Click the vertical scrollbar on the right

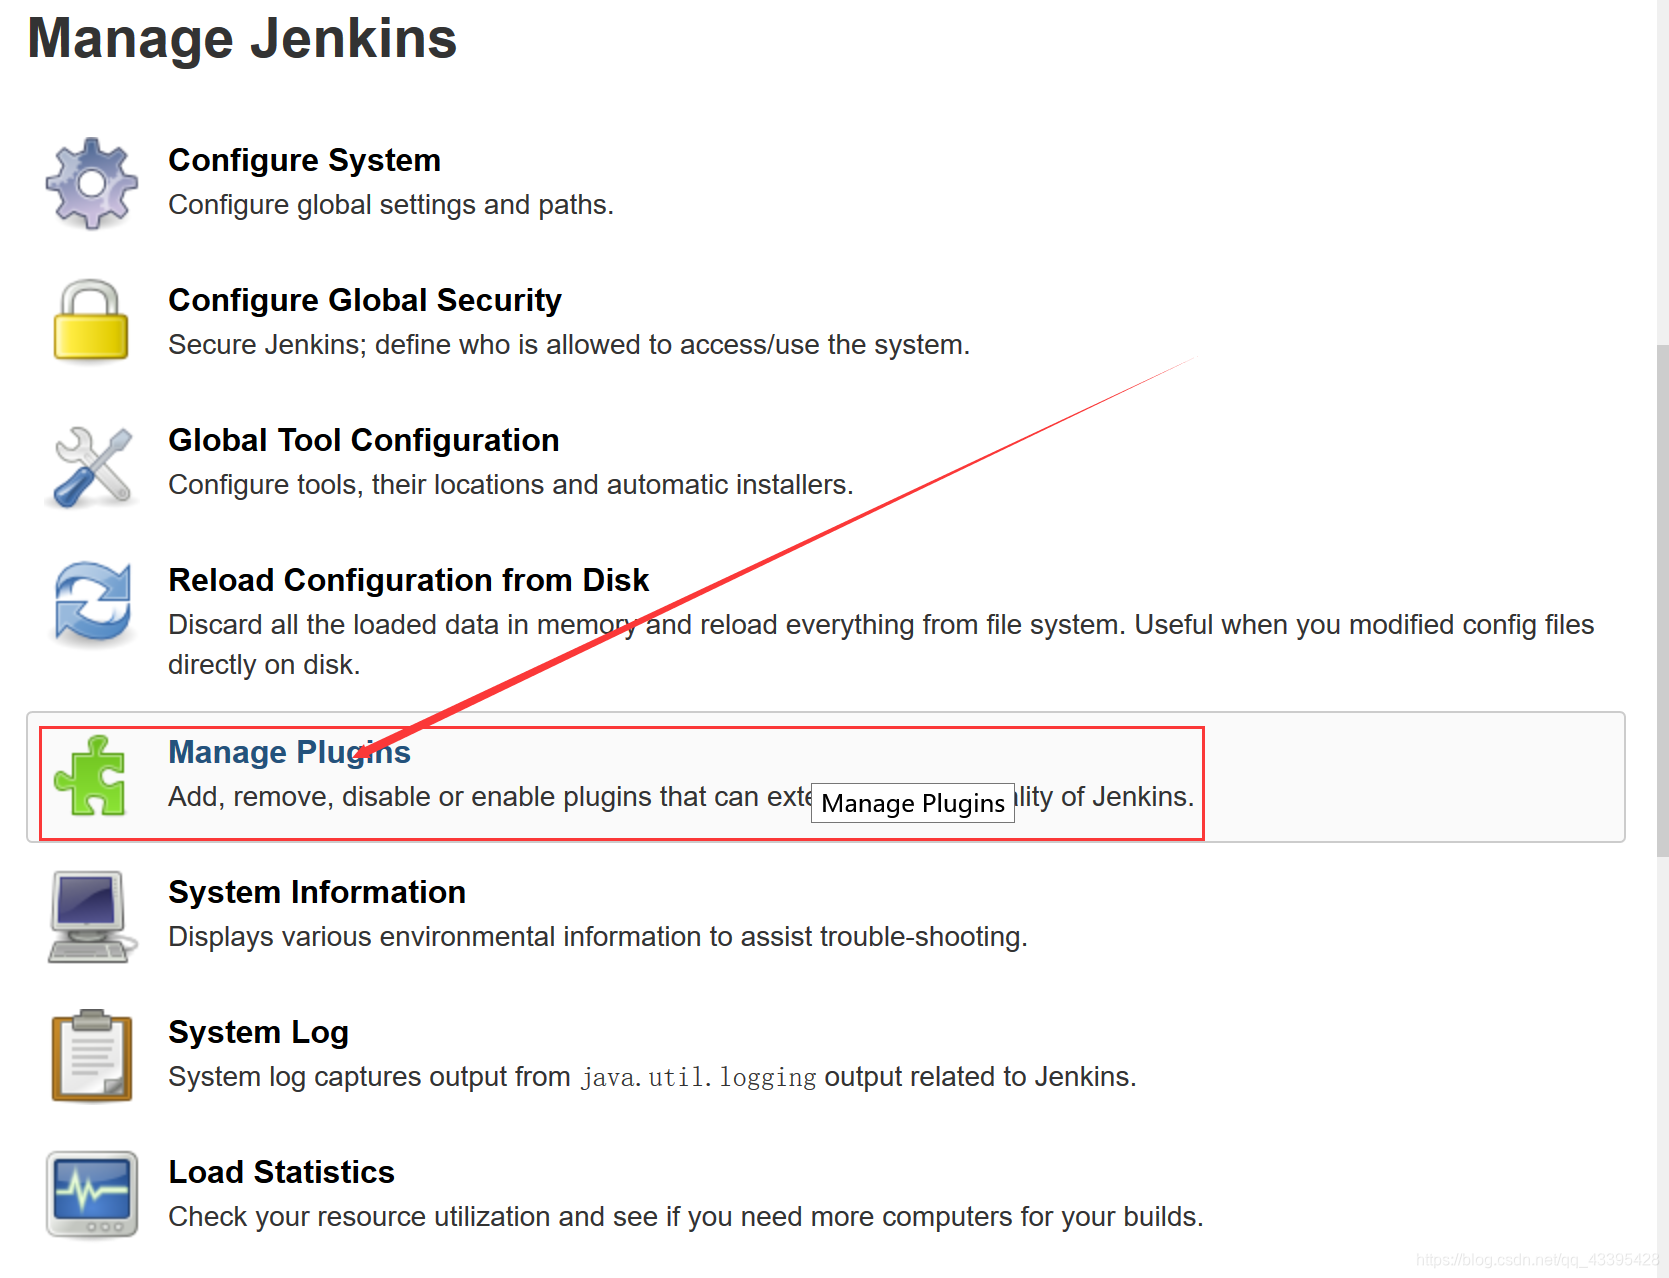coord(1662,600)
